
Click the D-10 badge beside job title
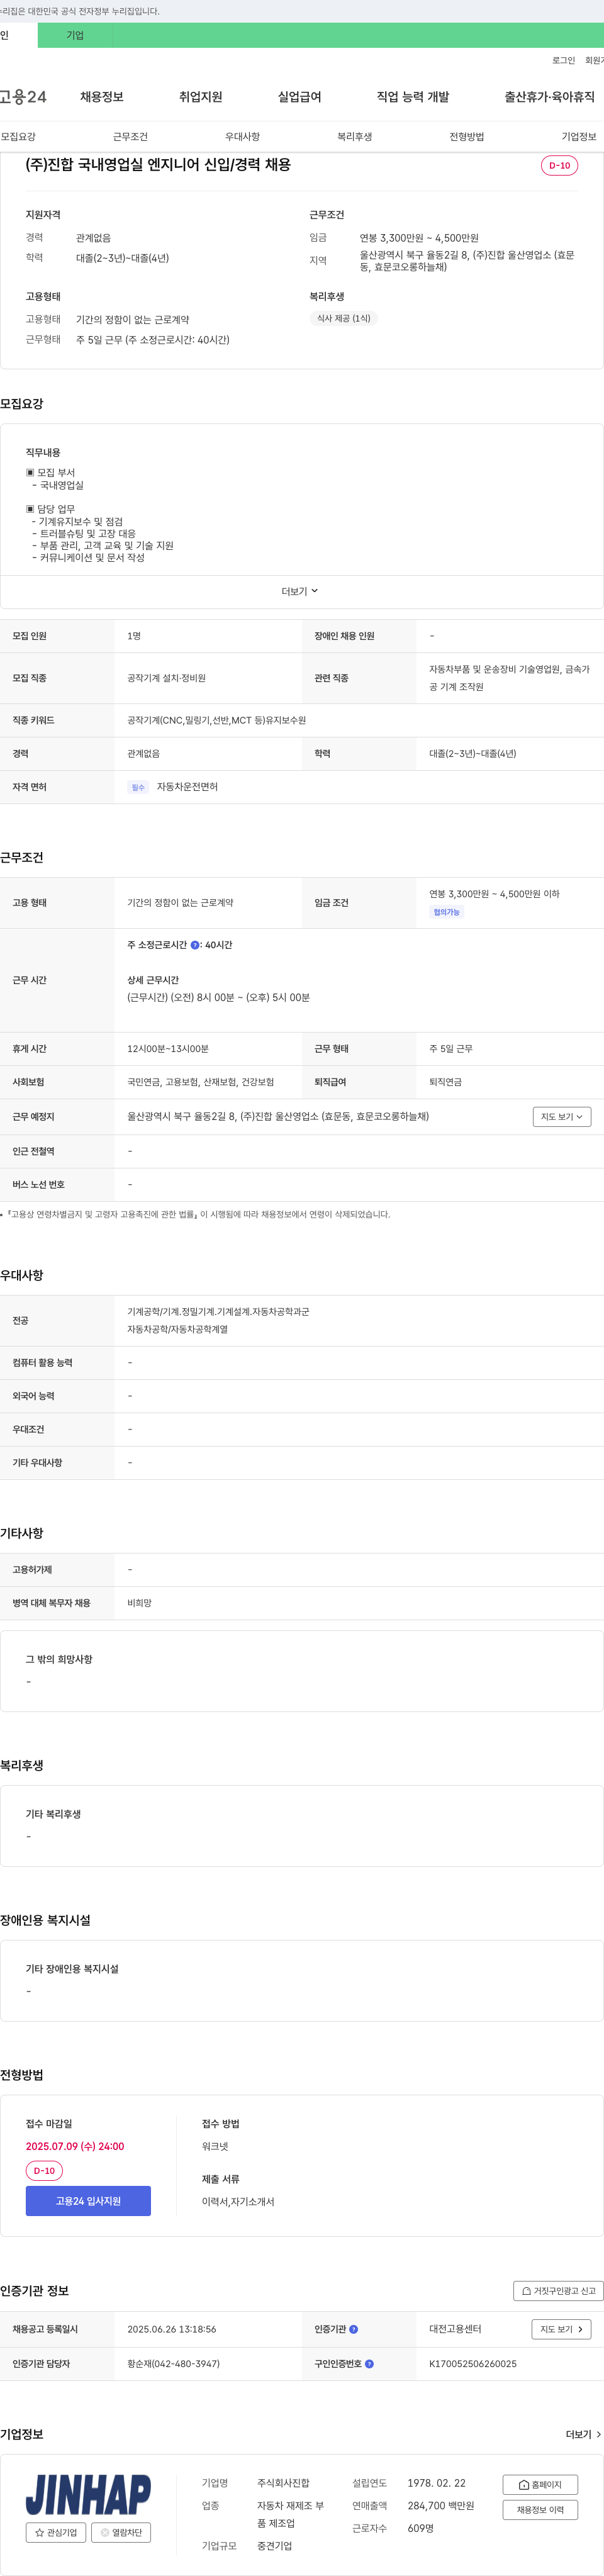(559, 165)
